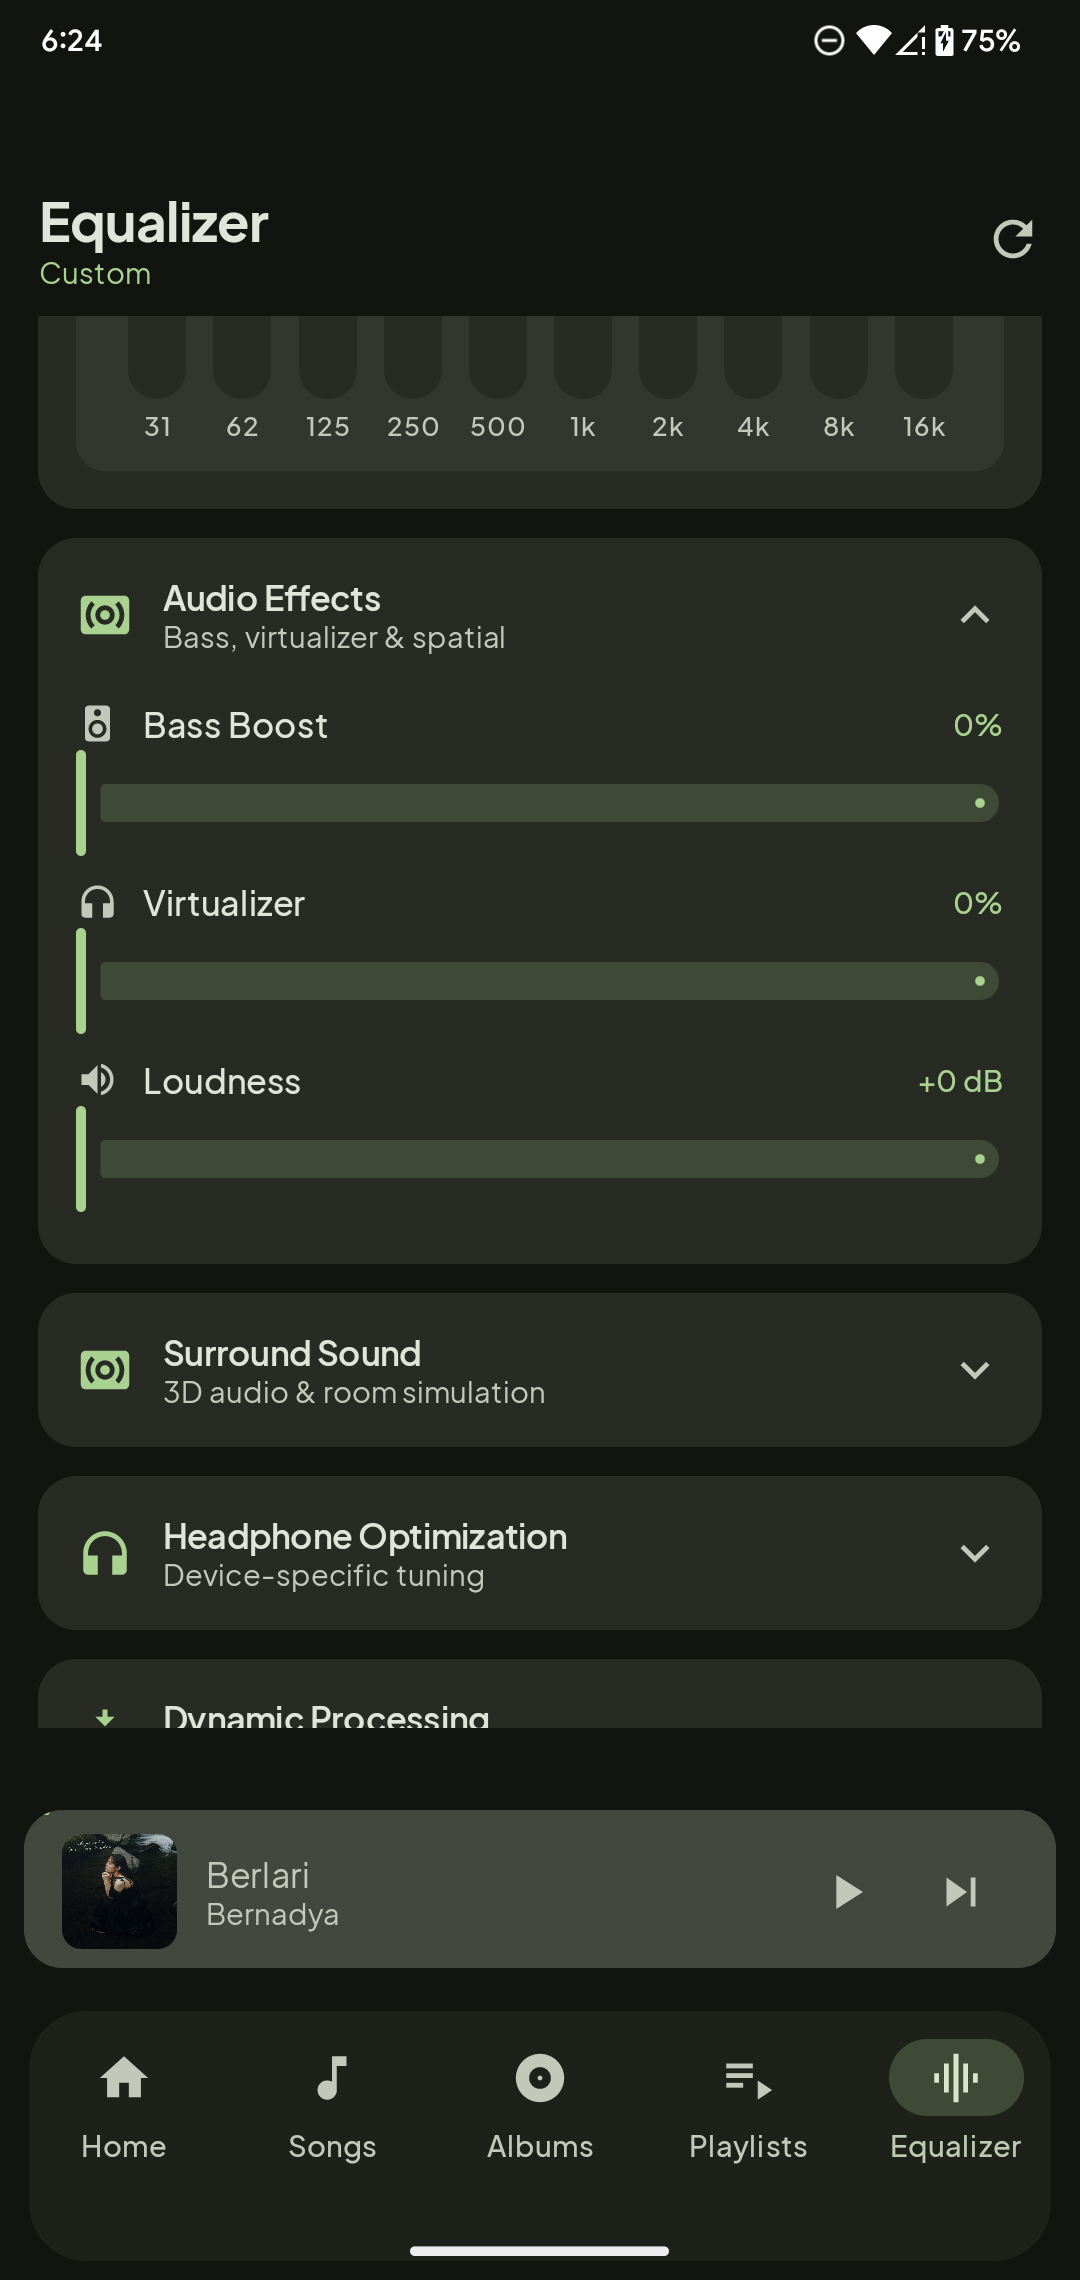Go to the Home tab
This screenshot has height=2280, width=1080.
tap(124, 2101)
